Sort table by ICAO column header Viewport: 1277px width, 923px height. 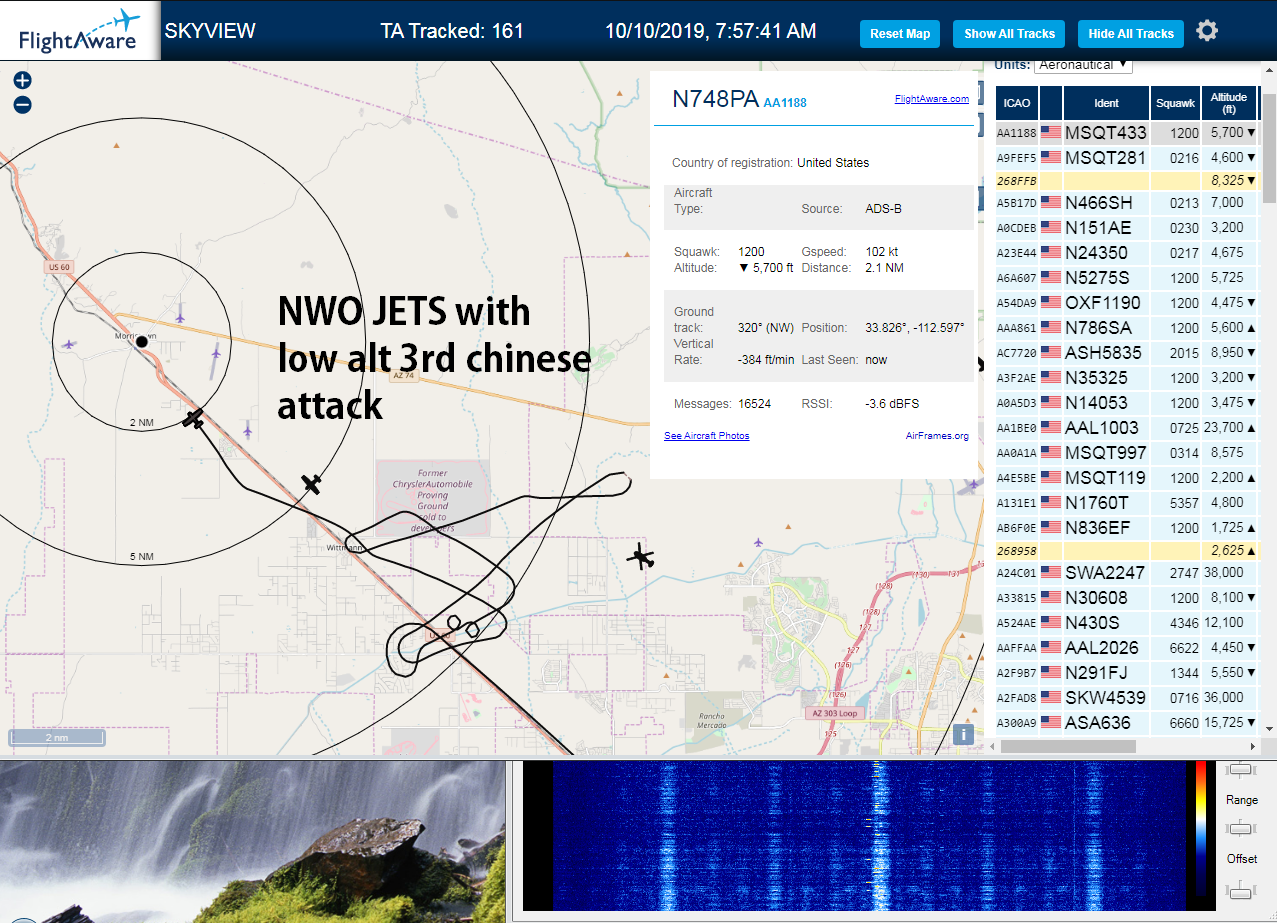[1016, 102]
